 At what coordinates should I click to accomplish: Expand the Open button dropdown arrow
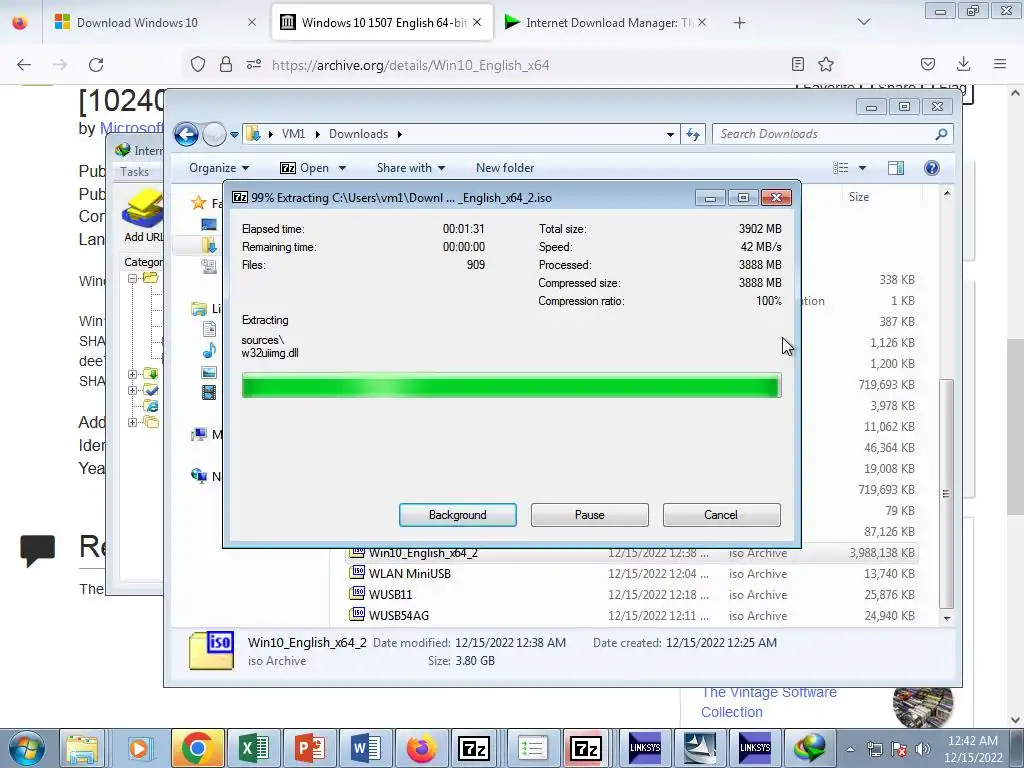click(342, 168)
